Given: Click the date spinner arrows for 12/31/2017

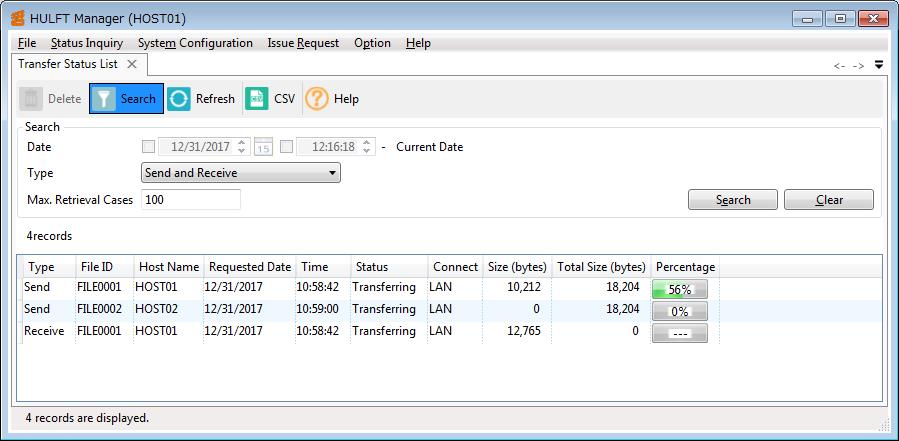Looking at the screenshot, I should (243, 147).
